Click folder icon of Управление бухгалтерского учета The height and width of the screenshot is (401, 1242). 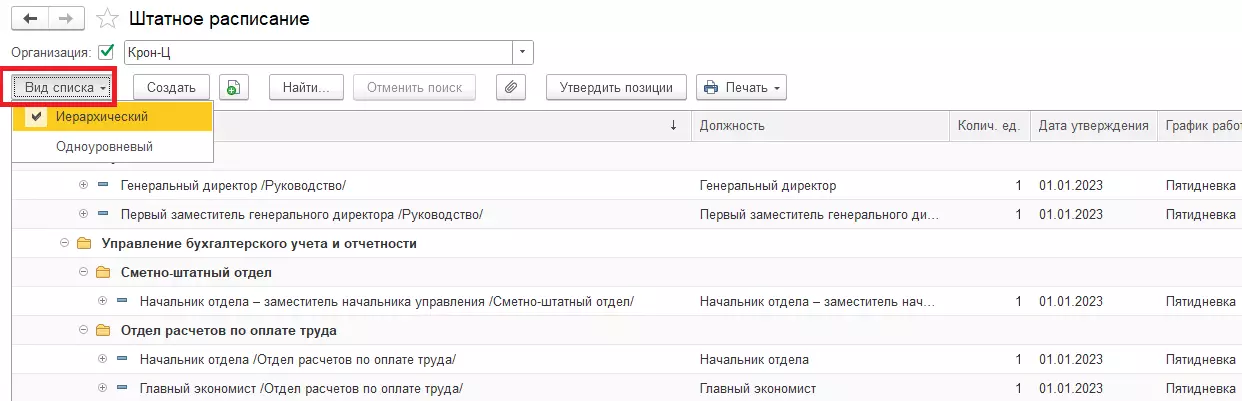click(x=84, y=243)
